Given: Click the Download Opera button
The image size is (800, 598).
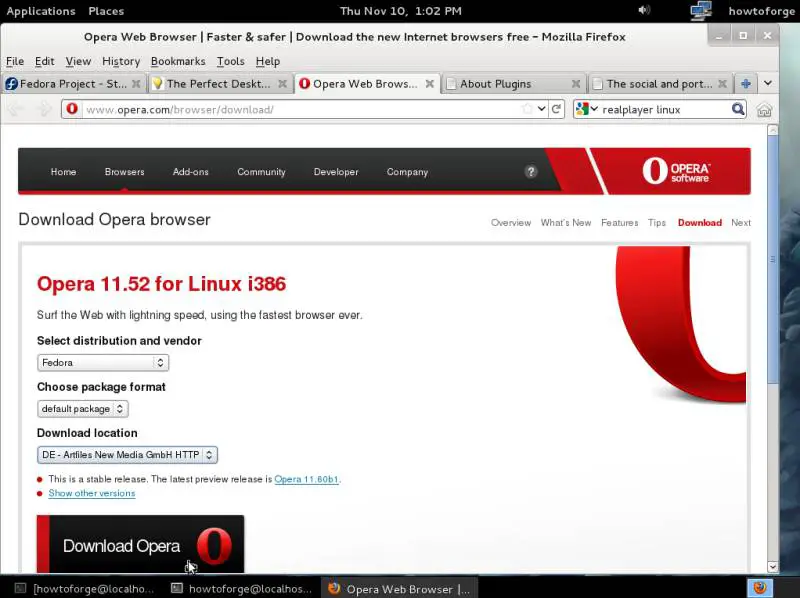Looking at the screenshot, I should click(x=140, y=544).
